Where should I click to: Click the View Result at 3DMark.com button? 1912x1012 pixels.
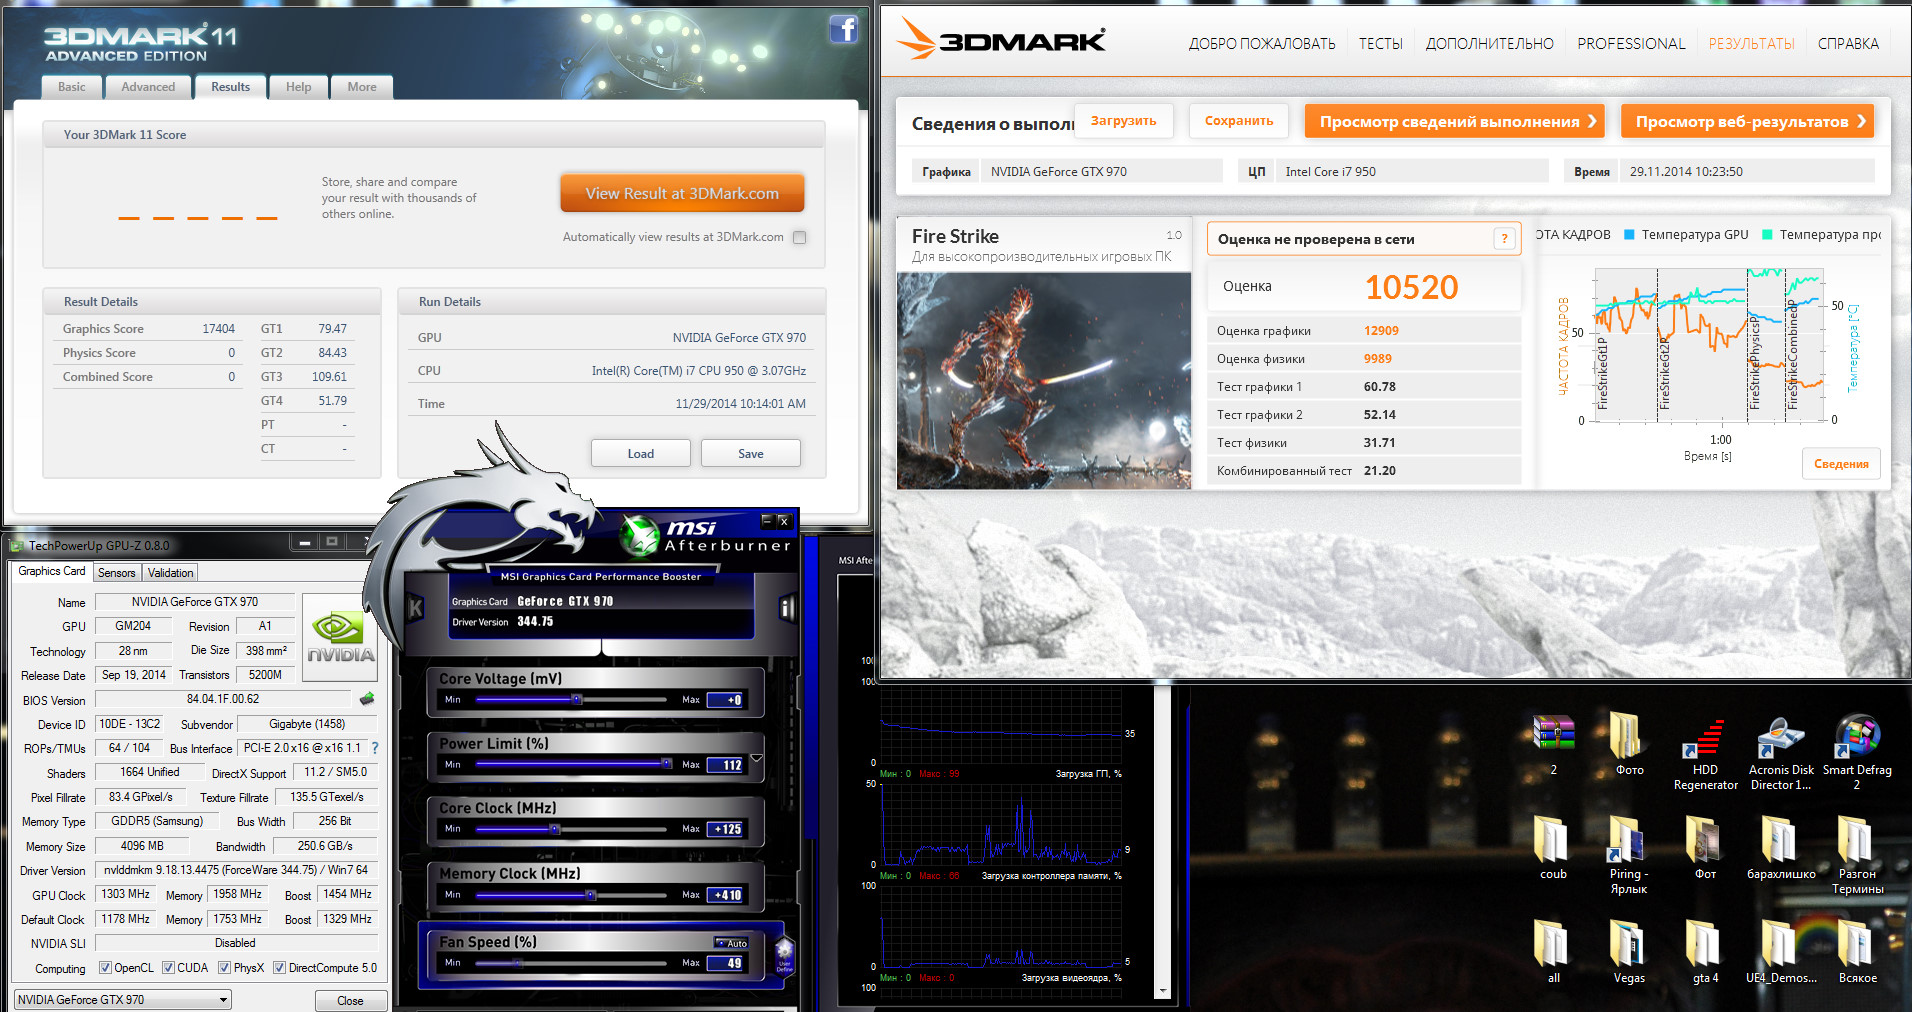(x=682, y=193)
